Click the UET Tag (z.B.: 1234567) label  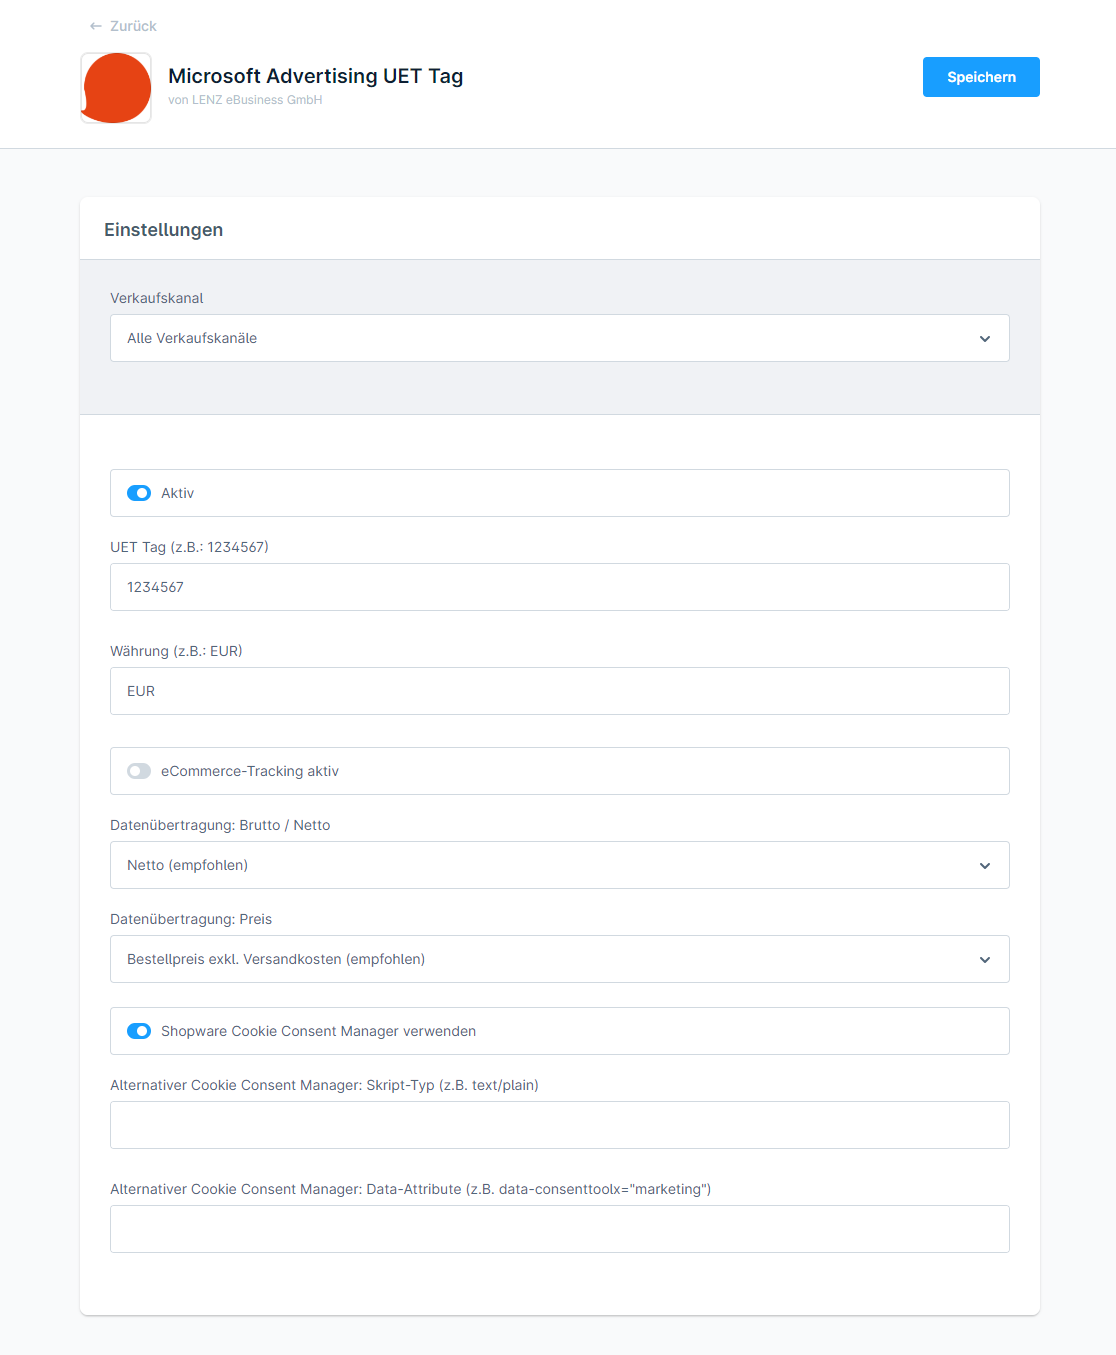(189, 547)
